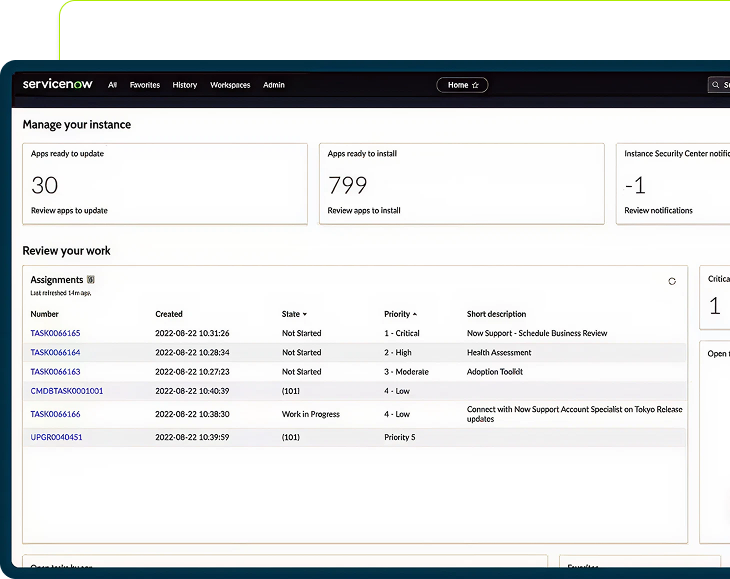
Task: Click Review notifications in Security Center card
Action: (x=658, y=211)
